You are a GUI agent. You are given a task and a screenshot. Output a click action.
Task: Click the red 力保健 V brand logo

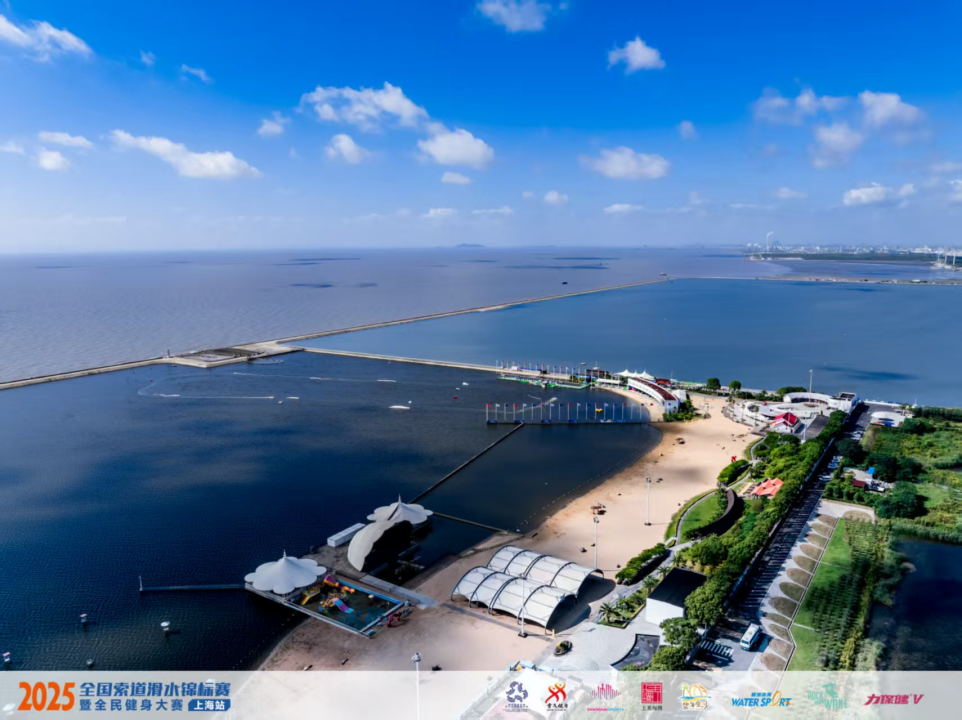tap(893, 699)
